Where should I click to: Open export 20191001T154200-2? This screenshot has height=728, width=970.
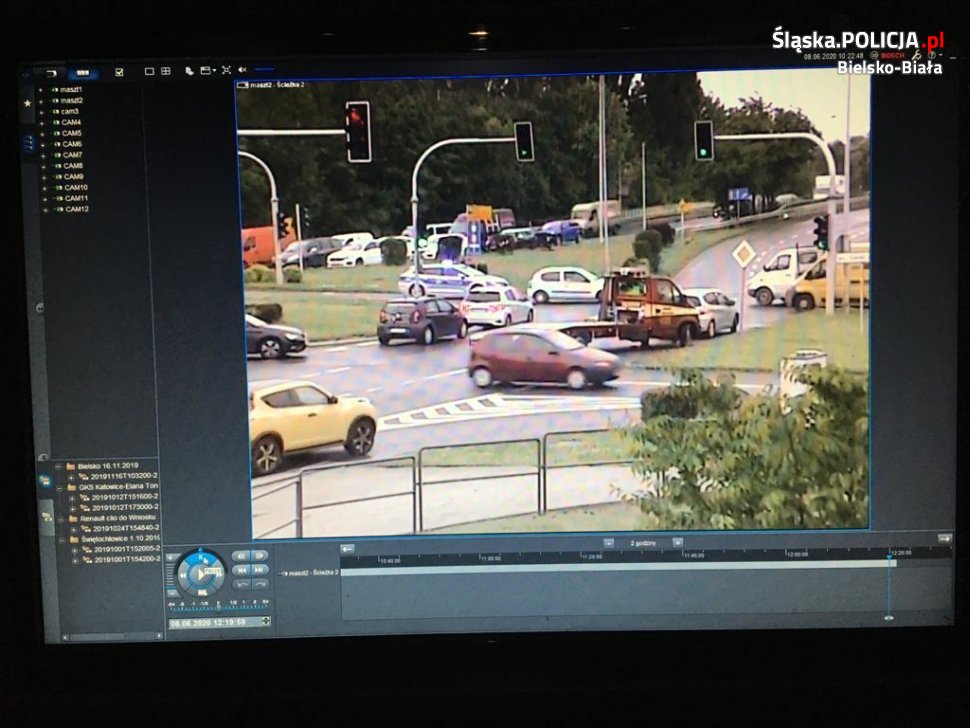(x=127, y=560)
